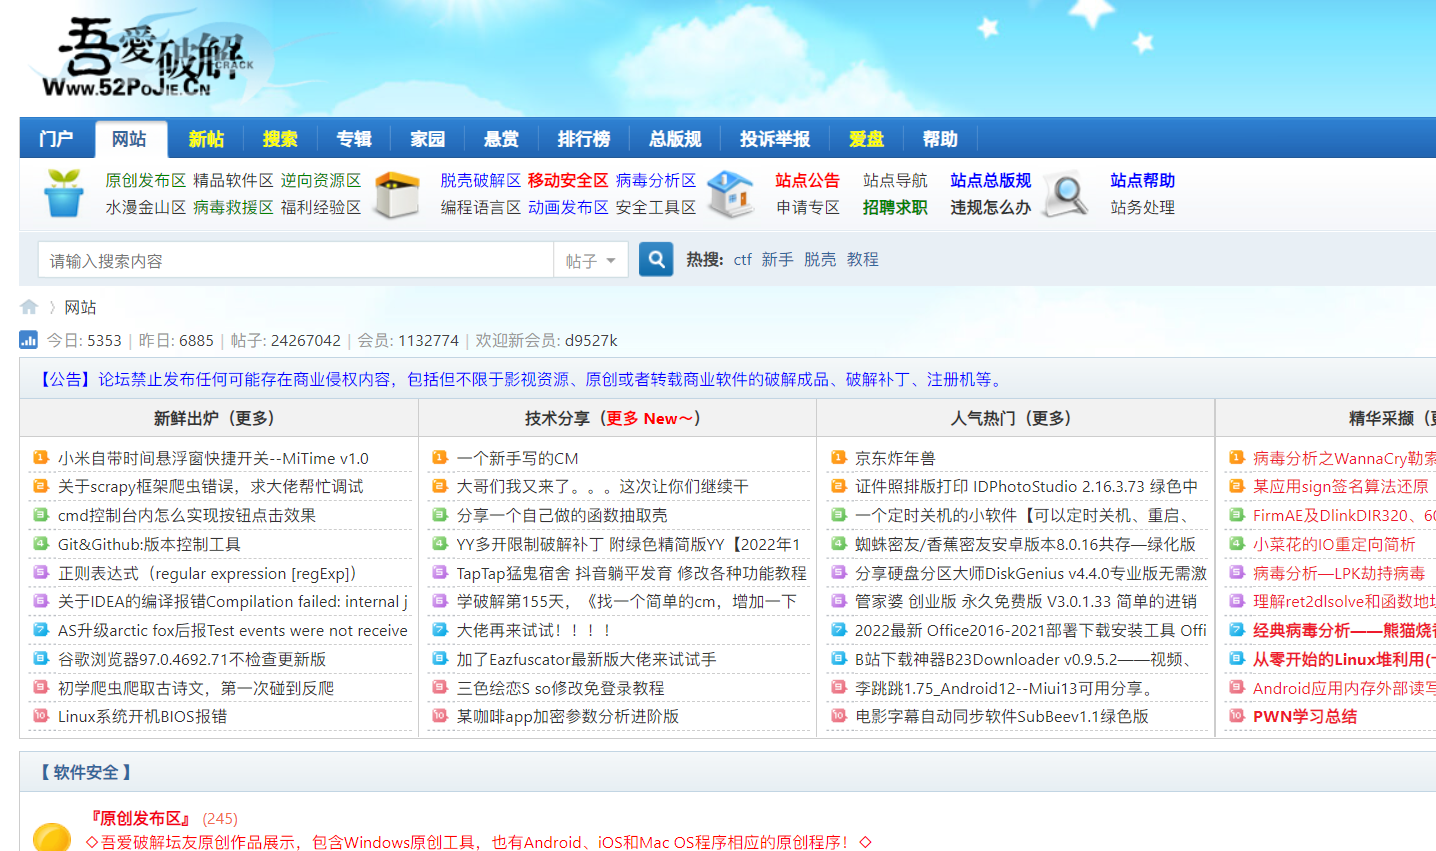This screenshot has height=851, width=1436.
Task: Click the large magnifying glass help icon
Action: (1066, 194)
